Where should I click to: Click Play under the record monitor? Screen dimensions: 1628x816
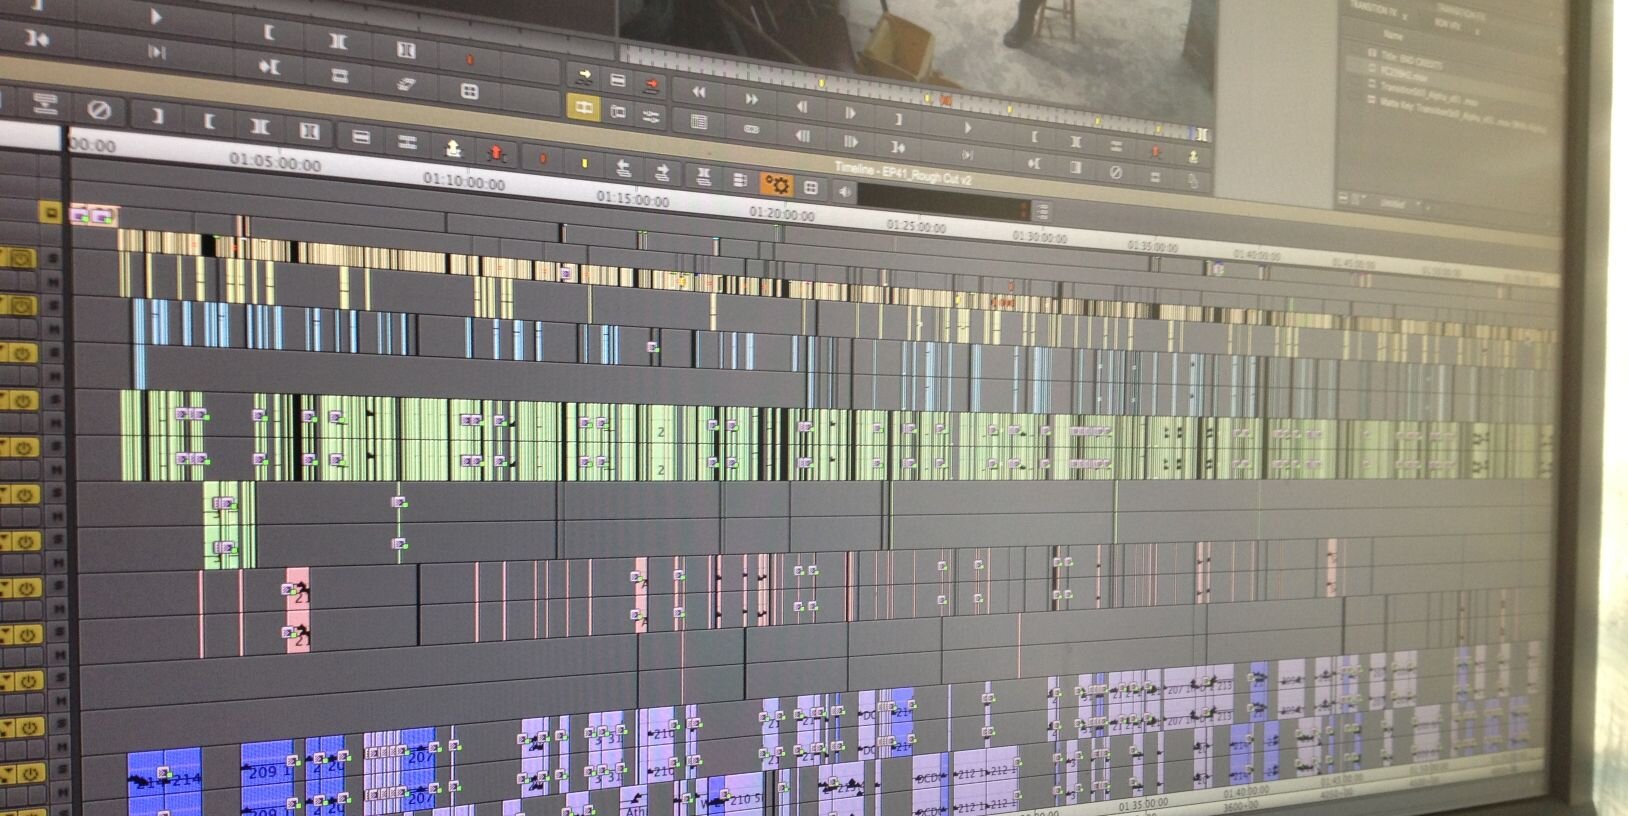[967, 127]
